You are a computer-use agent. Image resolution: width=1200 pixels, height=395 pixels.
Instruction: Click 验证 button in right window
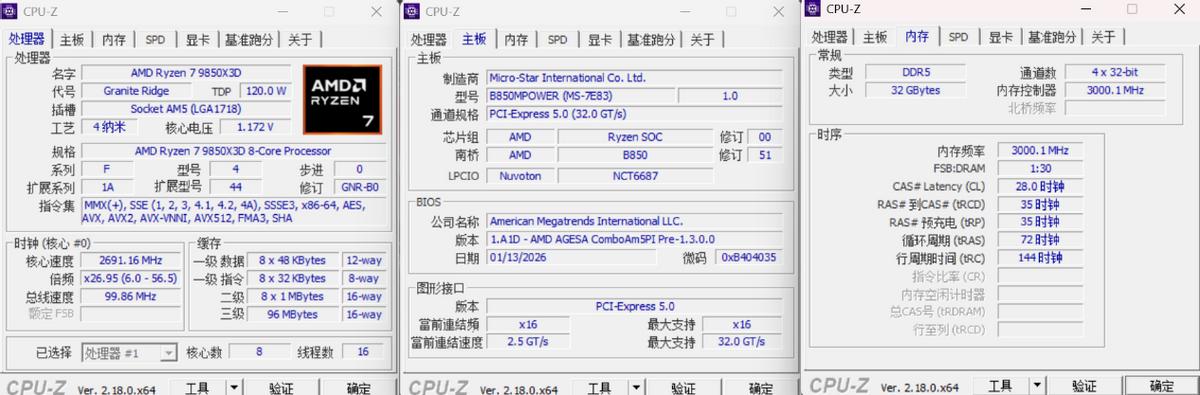coord(1084,386)
